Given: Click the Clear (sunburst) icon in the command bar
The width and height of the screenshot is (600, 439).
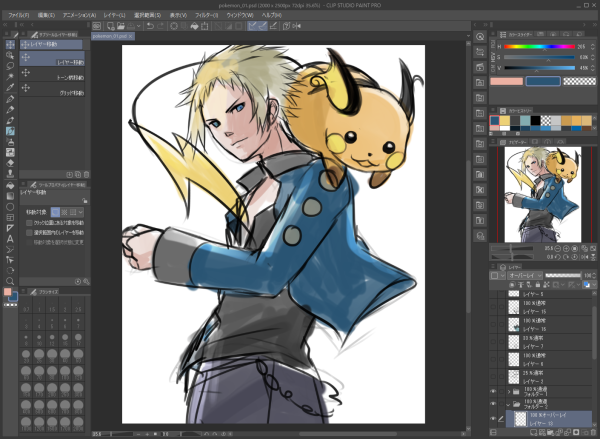Looking at the screenshot, I should (x=174, y=26).
